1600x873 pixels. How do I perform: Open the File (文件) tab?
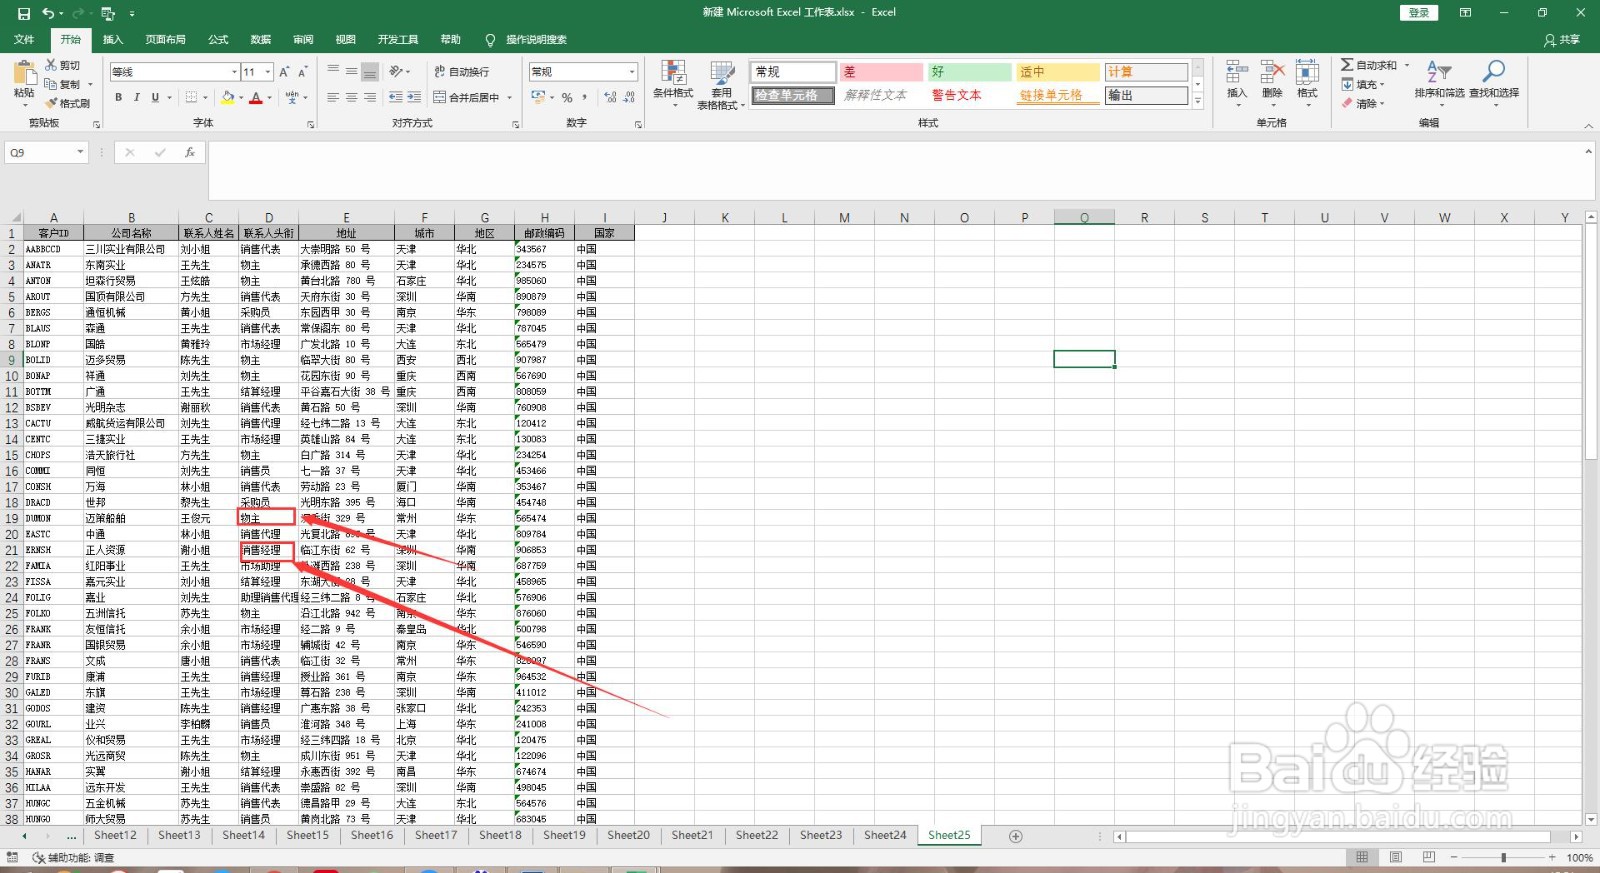tap(24, 40)
